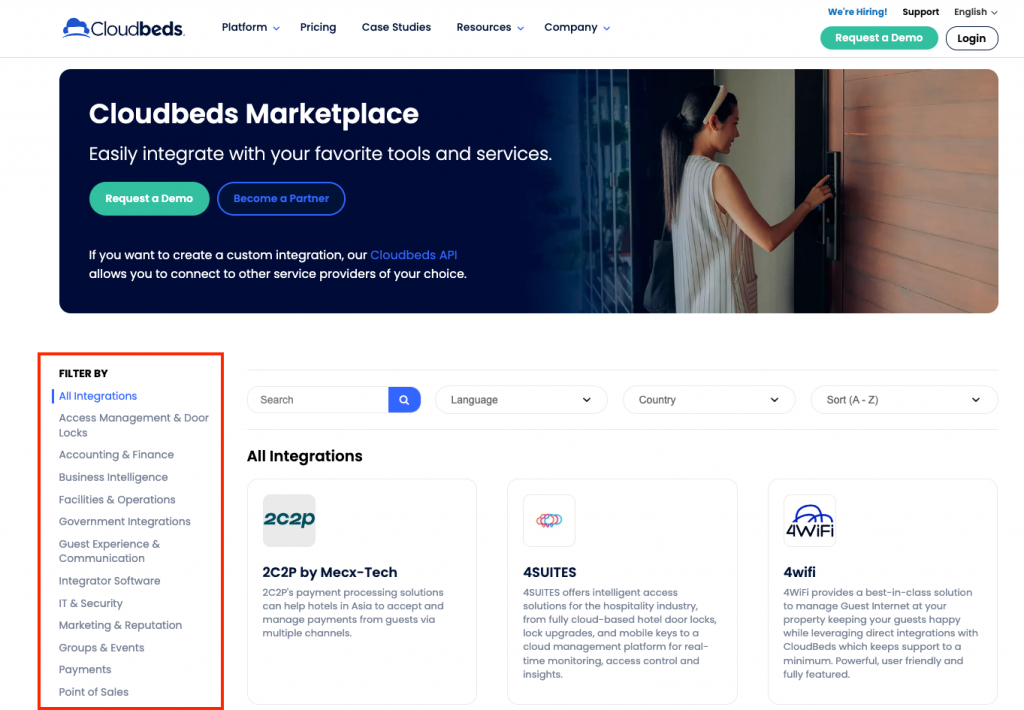The image size is (1024, 710).
Task: Expand the Country filter dropdown
Action: pyautogui.click(x=709, y=400)
